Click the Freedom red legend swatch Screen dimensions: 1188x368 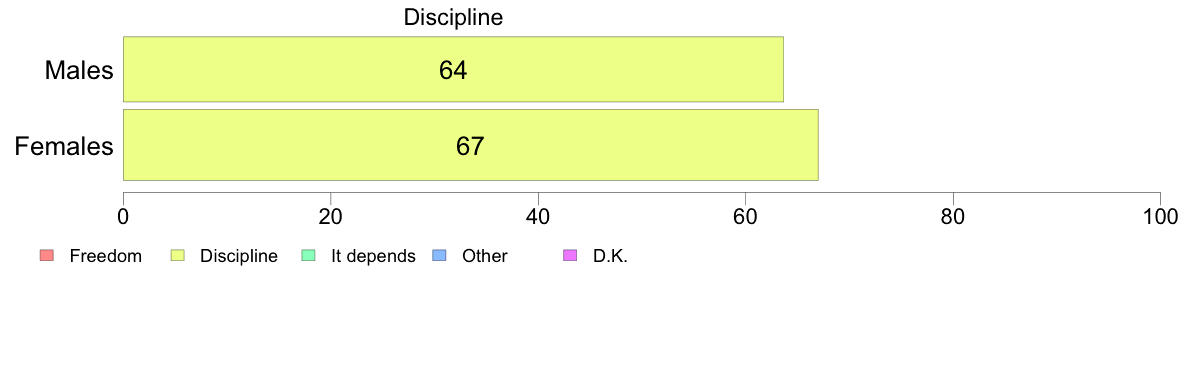45,256
